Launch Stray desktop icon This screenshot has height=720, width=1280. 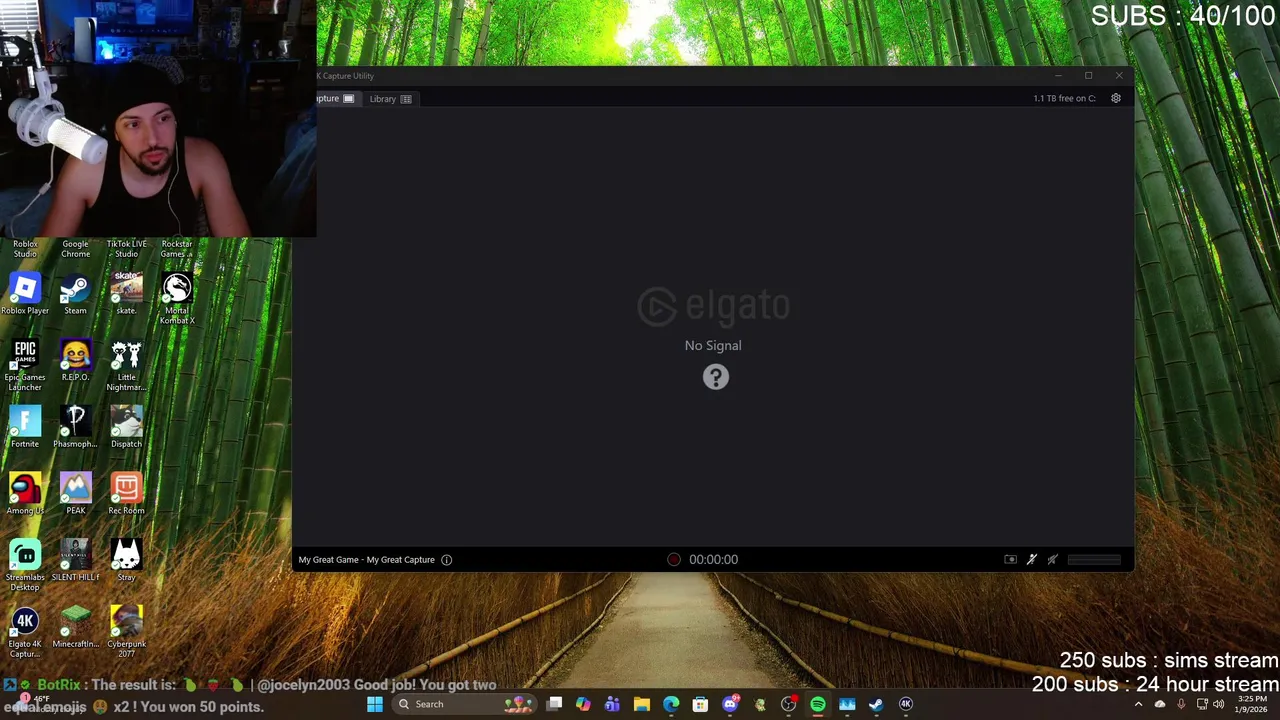click(x=126, y=562)
